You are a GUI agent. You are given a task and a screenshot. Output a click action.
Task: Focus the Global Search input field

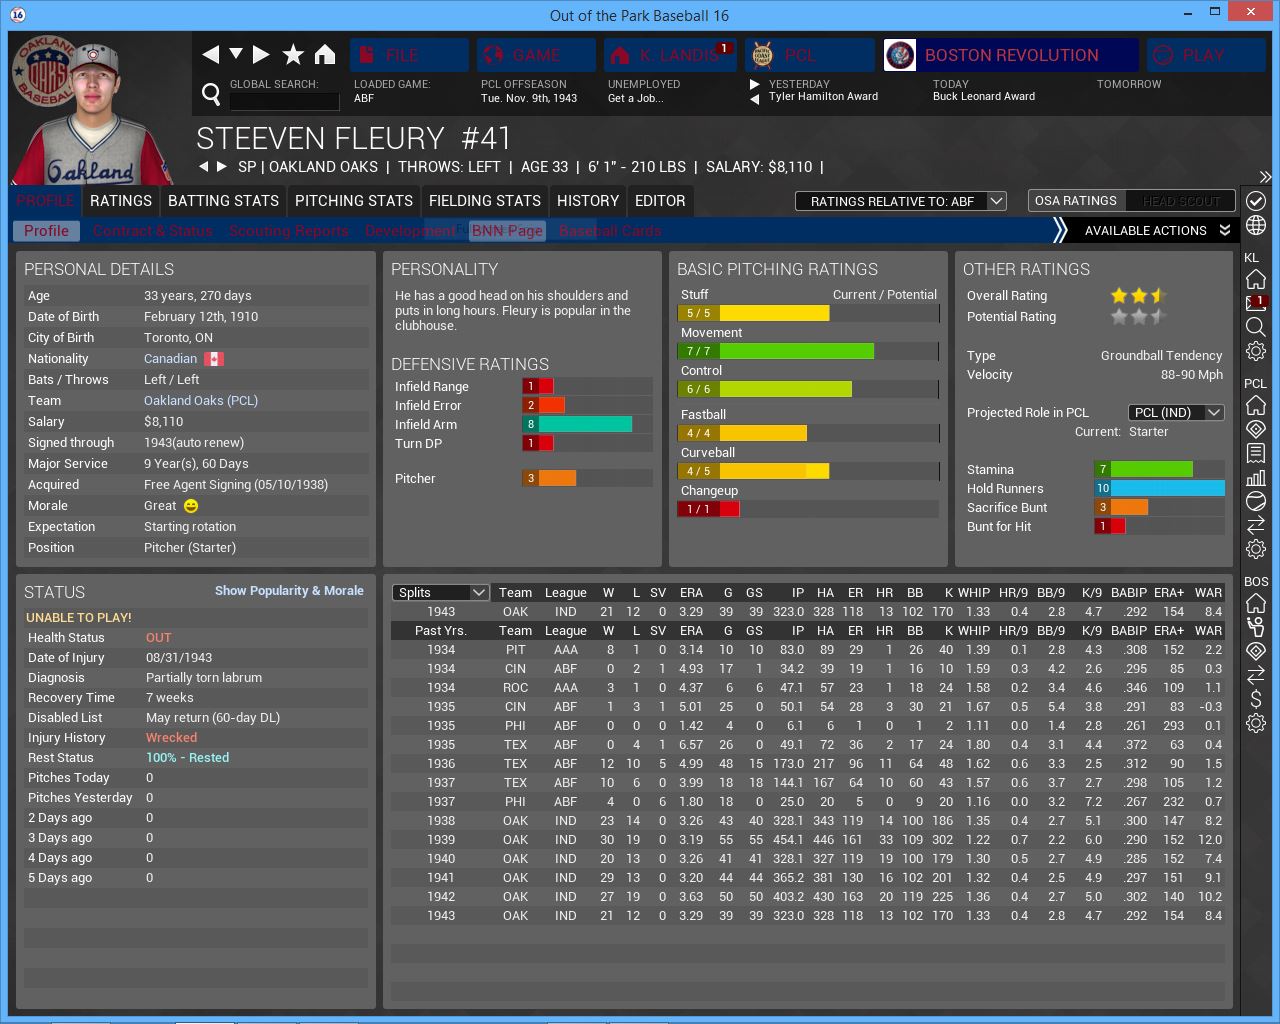pyautogui.click(x=285, y=101)
